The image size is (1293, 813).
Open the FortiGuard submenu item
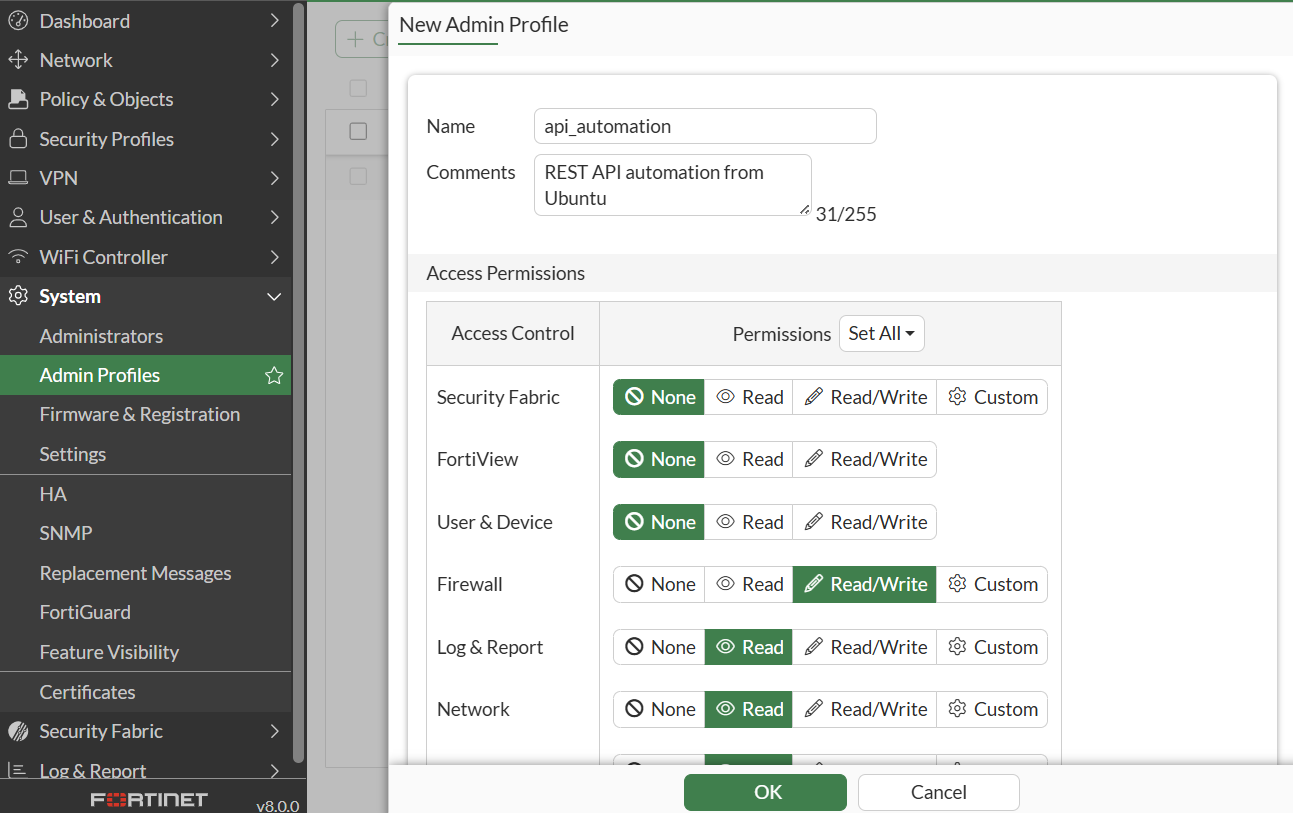click(146, 612)
